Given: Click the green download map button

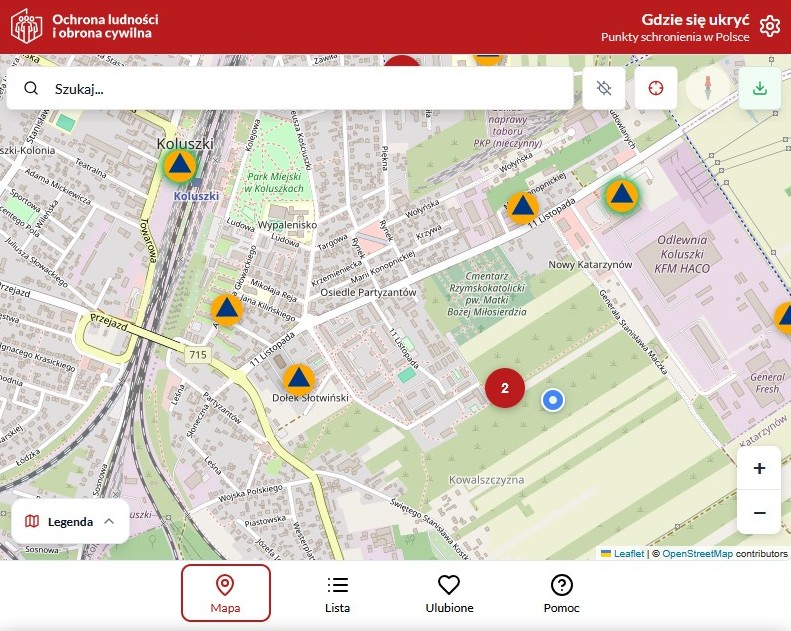Looking at the screenshot, I should 760,88.
